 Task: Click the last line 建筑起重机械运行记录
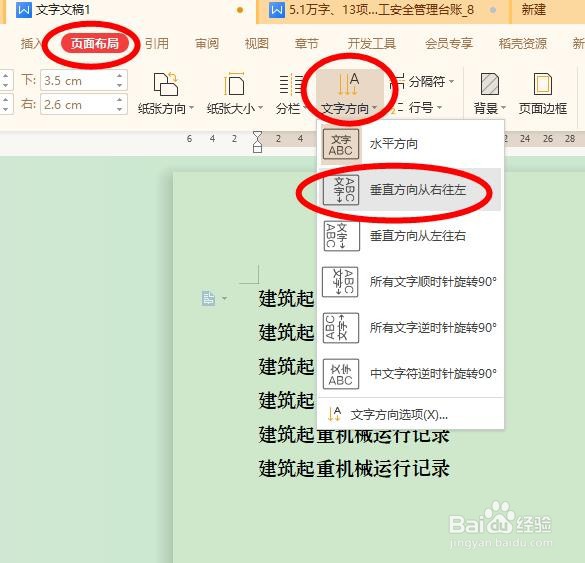(x=354, y=468)
